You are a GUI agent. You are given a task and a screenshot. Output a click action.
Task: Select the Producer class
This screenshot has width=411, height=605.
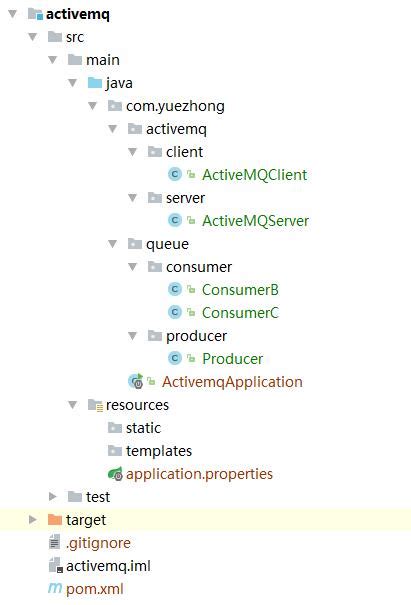pos(233,358)
